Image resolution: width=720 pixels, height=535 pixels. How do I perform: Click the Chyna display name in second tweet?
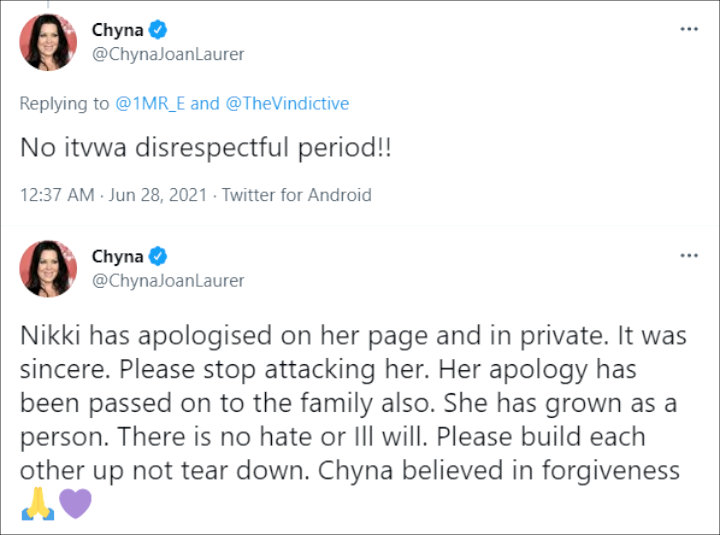pos(118,257)
